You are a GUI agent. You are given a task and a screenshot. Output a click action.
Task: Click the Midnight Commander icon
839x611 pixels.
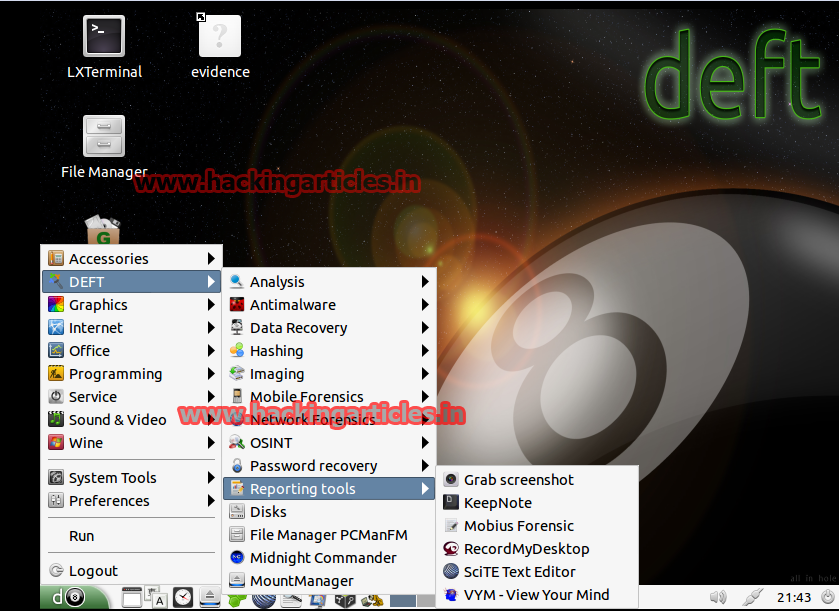(x=237, y=557)
